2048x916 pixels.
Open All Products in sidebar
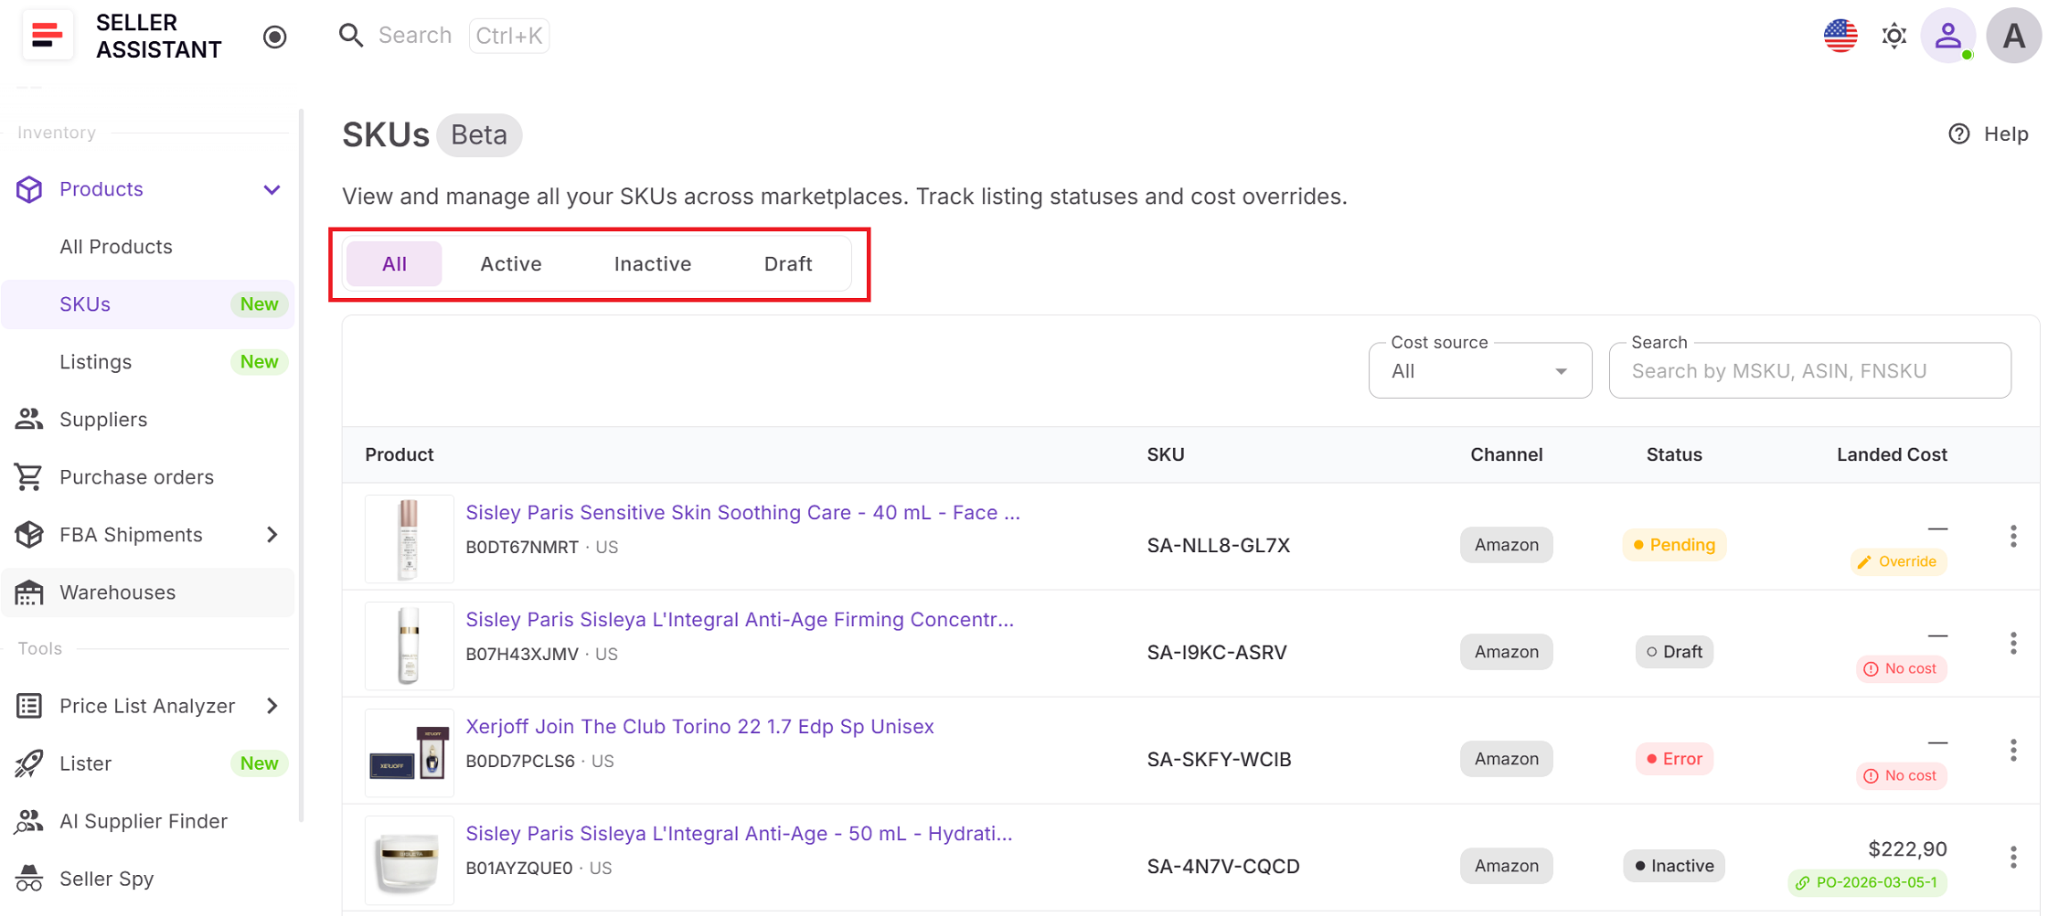pos(116,247)
